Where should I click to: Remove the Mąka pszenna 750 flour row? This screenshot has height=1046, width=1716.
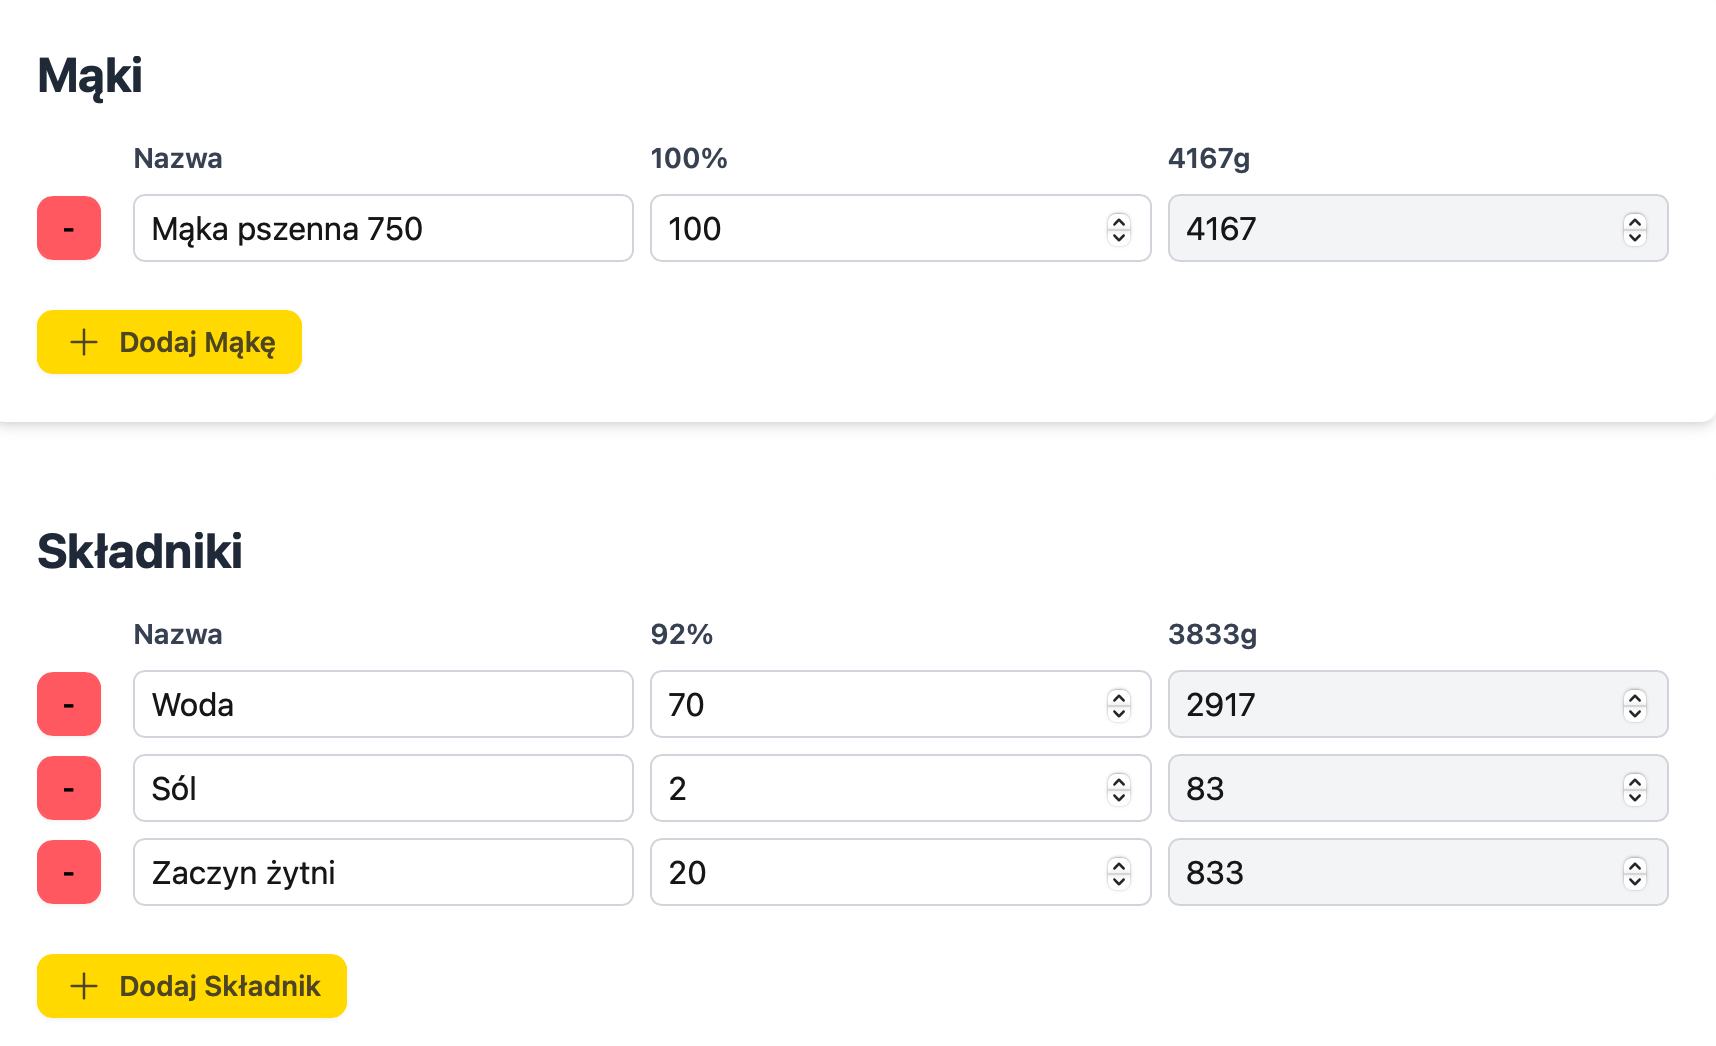[69, 228]
